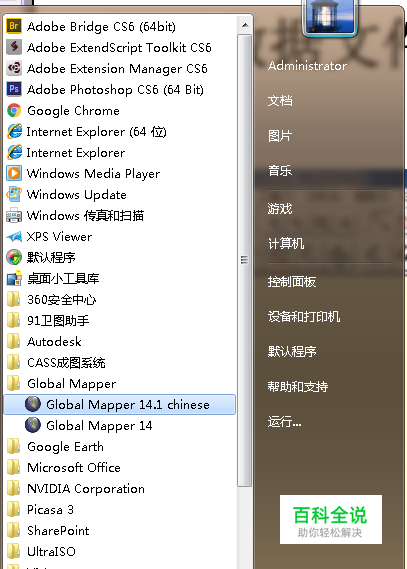This screenshot has width=407, height=569.
Task: Click the Windows Update icon
Action: [x=14, y=195]
